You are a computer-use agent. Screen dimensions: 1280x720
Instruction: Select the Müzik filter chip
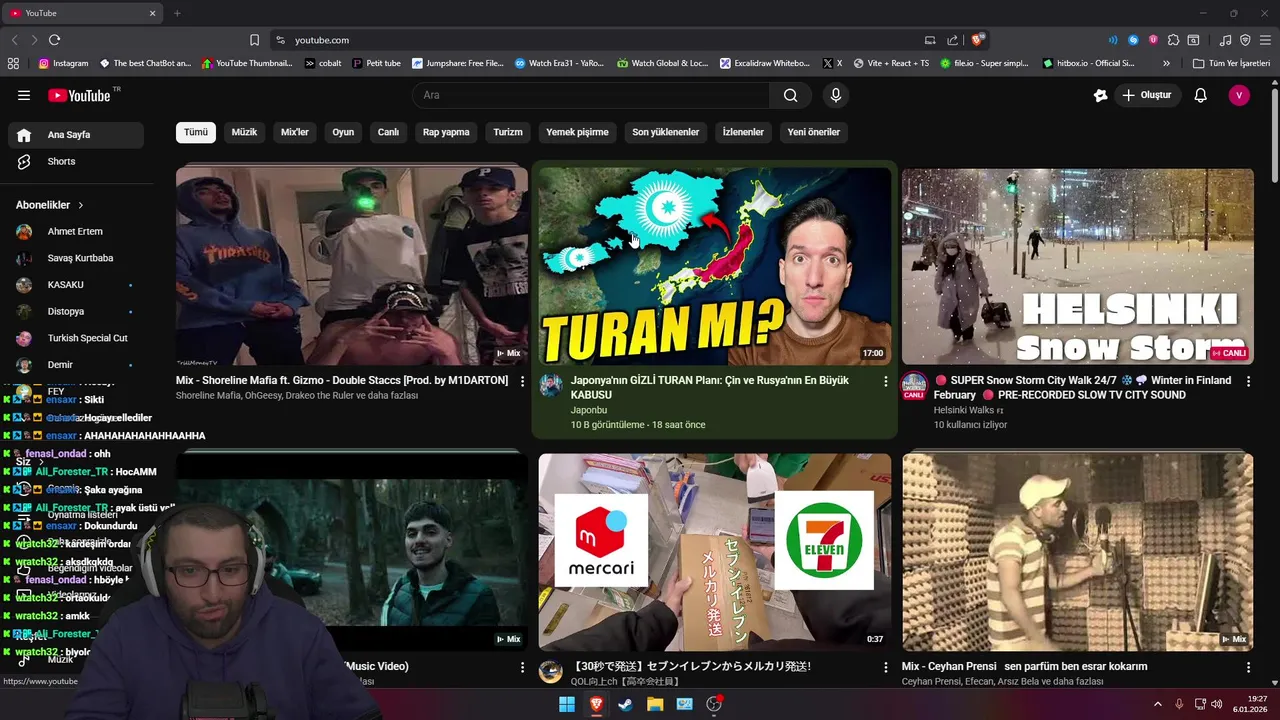(x=244, y=132)
